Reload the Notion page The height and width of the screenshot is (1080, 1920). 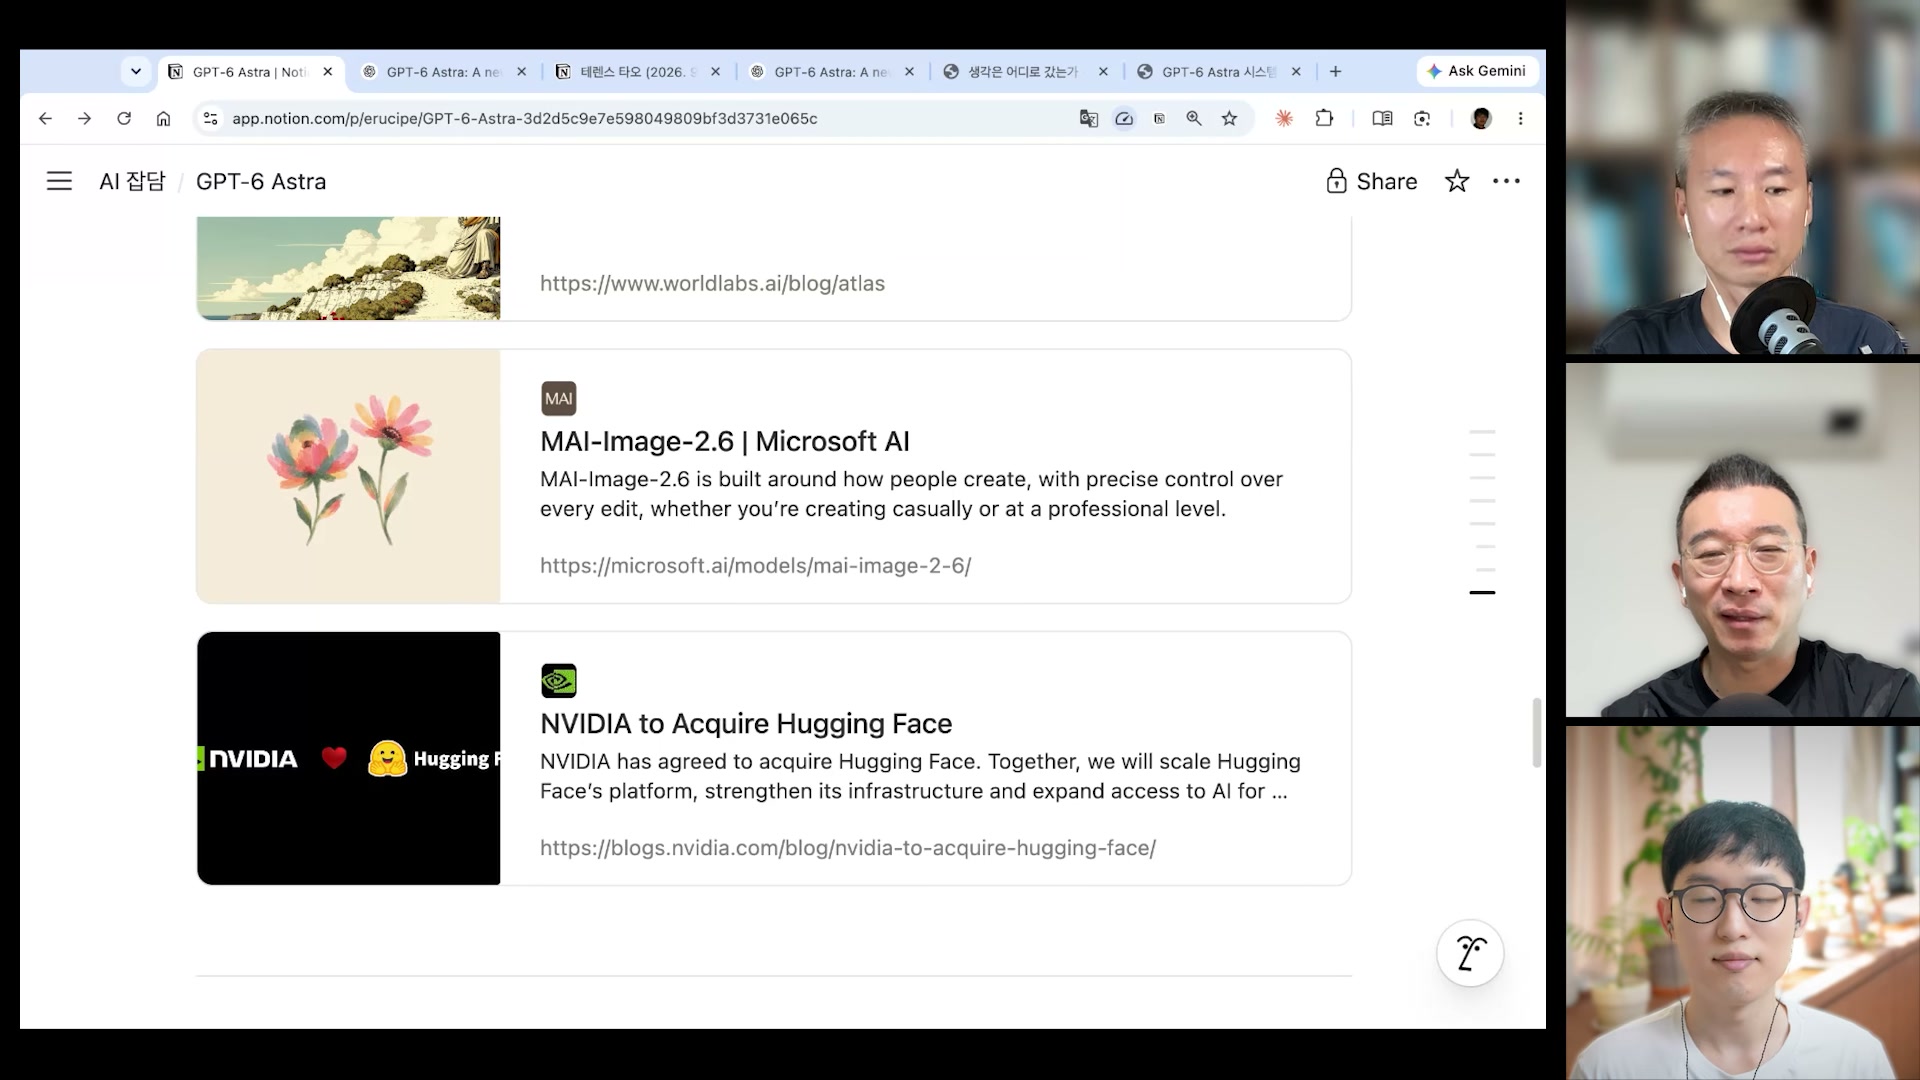[124, 118]
